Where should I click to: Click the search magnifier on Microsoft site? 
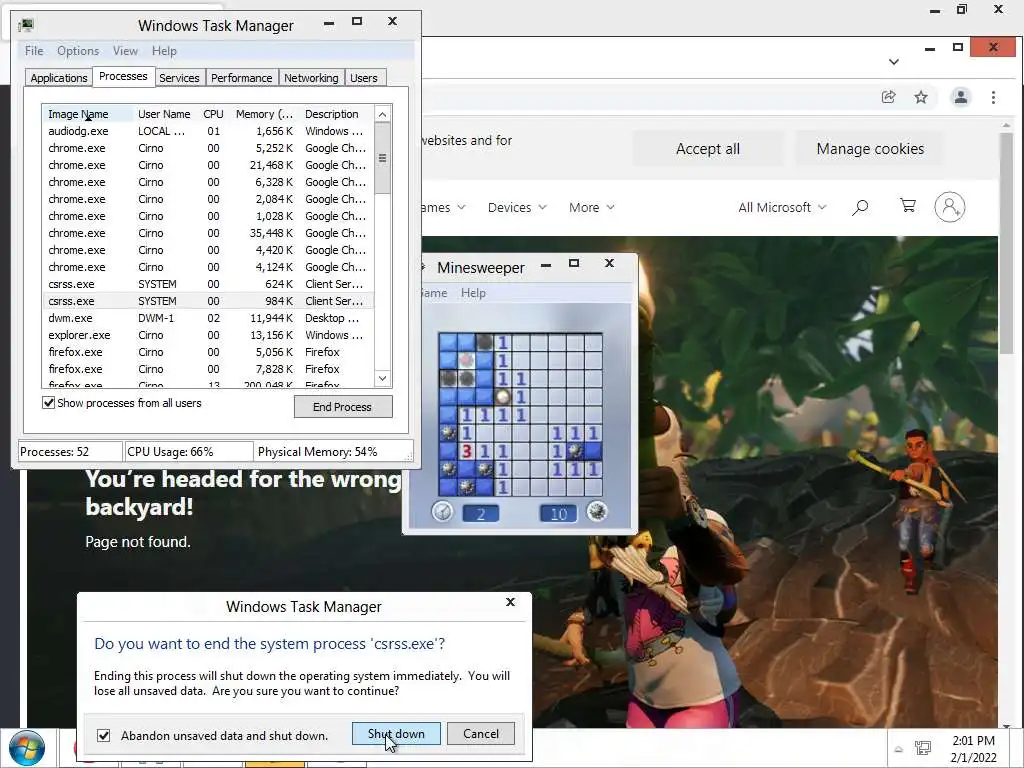860,208
